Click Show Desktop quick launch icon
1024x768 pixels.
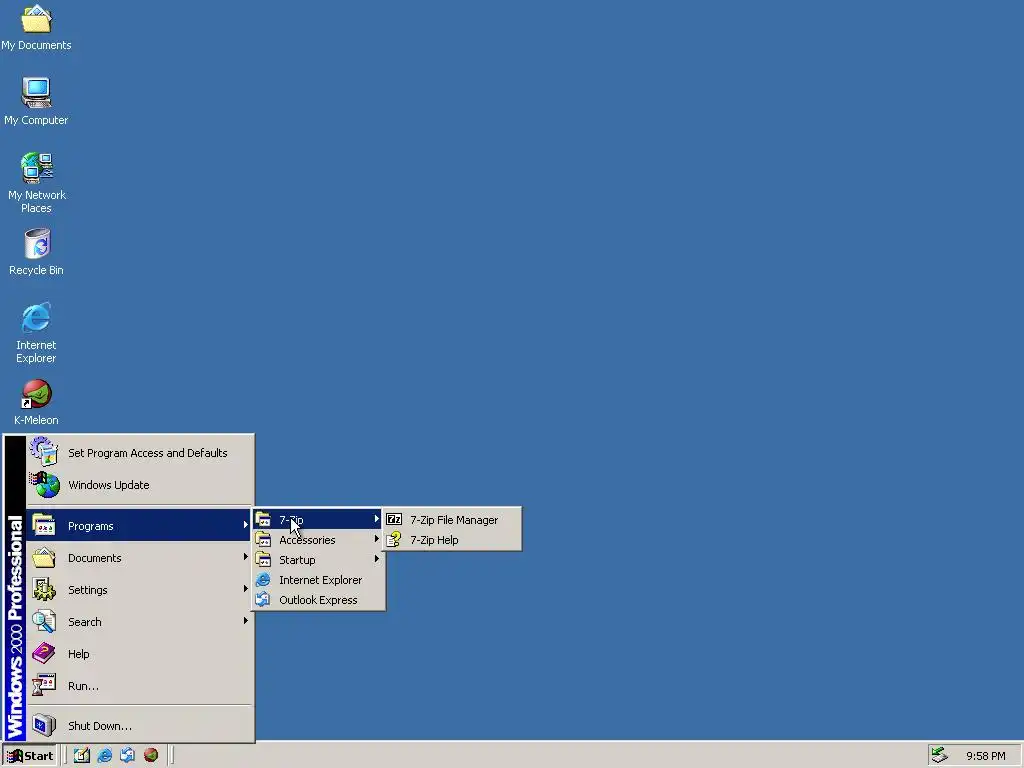pyautogui.click(x=82, y=756)
